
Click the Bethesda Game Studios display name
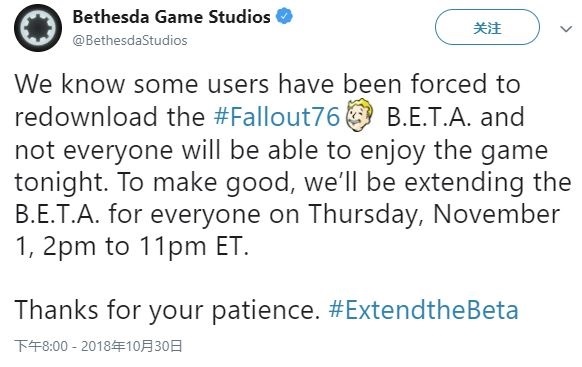171,17
